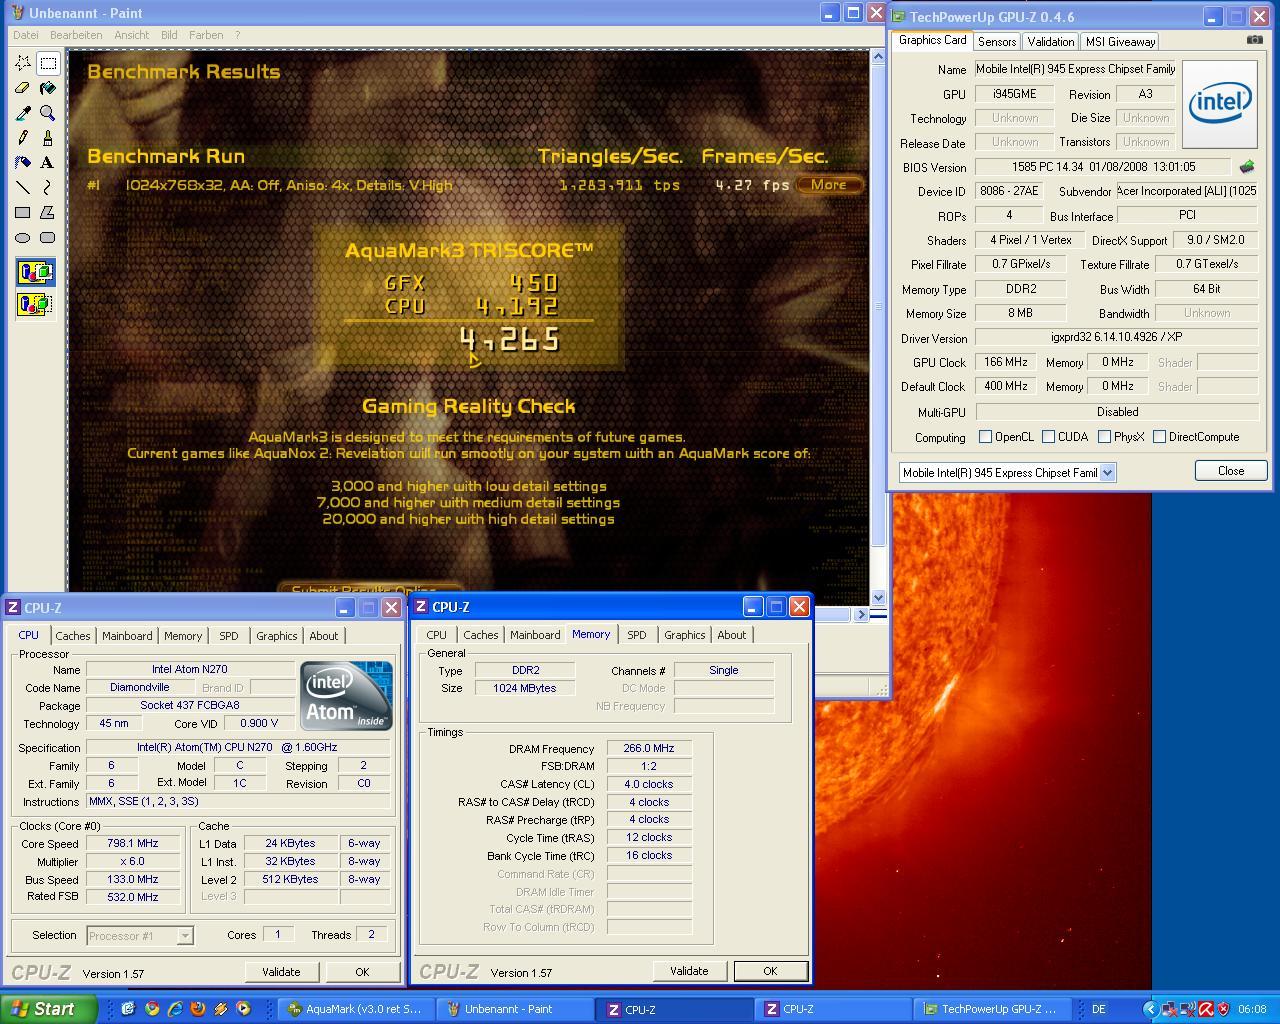This screenshot has height=1024, width=1280.
Task: Open the ? help menu in Paint
Action: click(x=237, y=35)
